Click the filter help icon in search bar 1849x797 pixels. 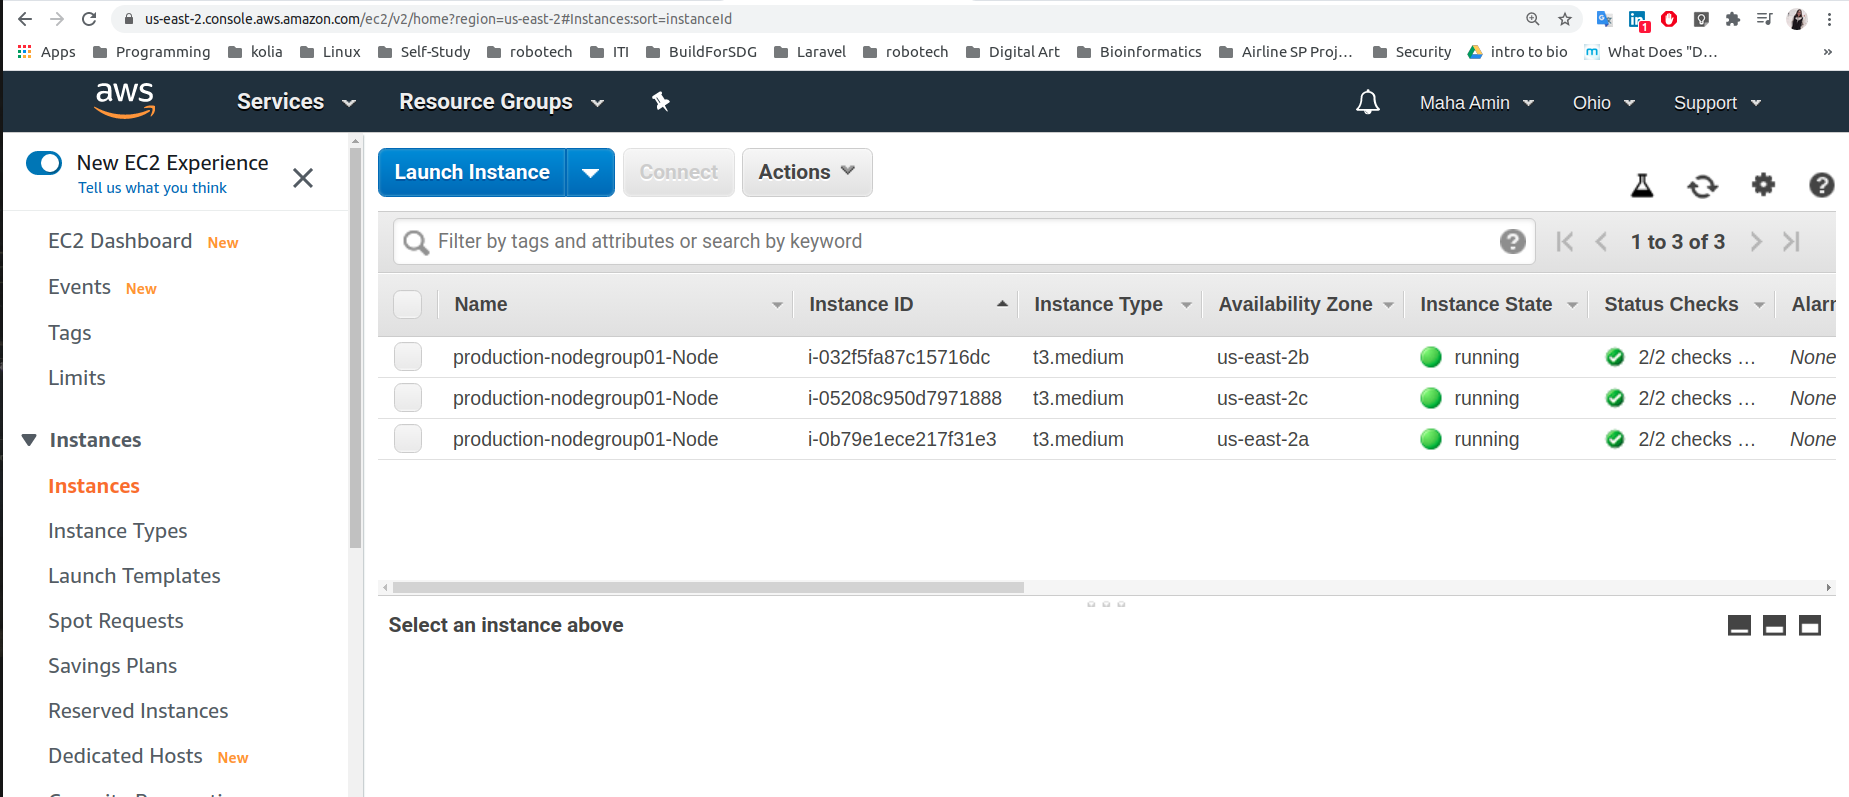1513,241
